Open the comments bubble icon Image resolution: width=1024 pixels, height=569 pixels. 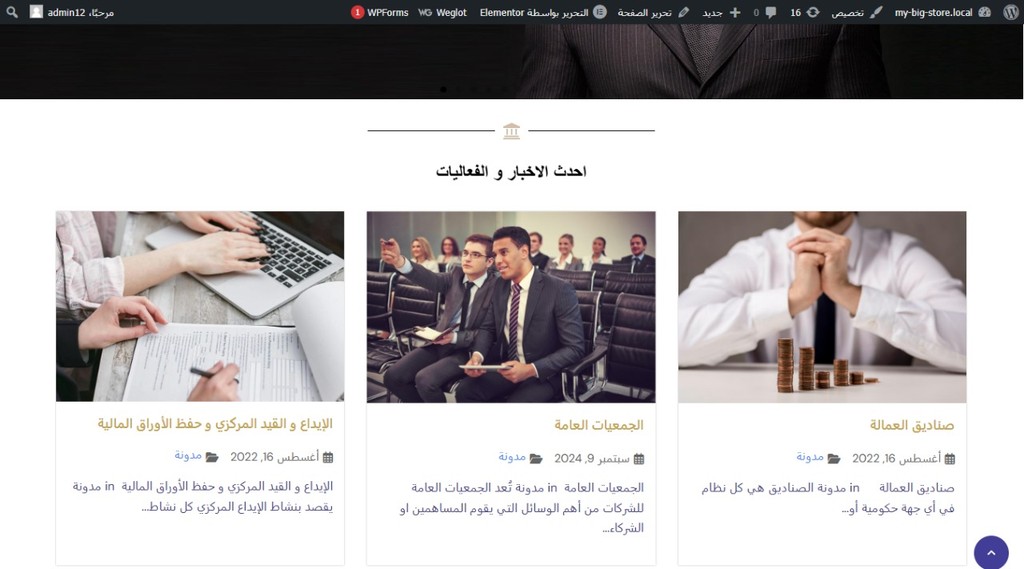[x=771, y=12]
